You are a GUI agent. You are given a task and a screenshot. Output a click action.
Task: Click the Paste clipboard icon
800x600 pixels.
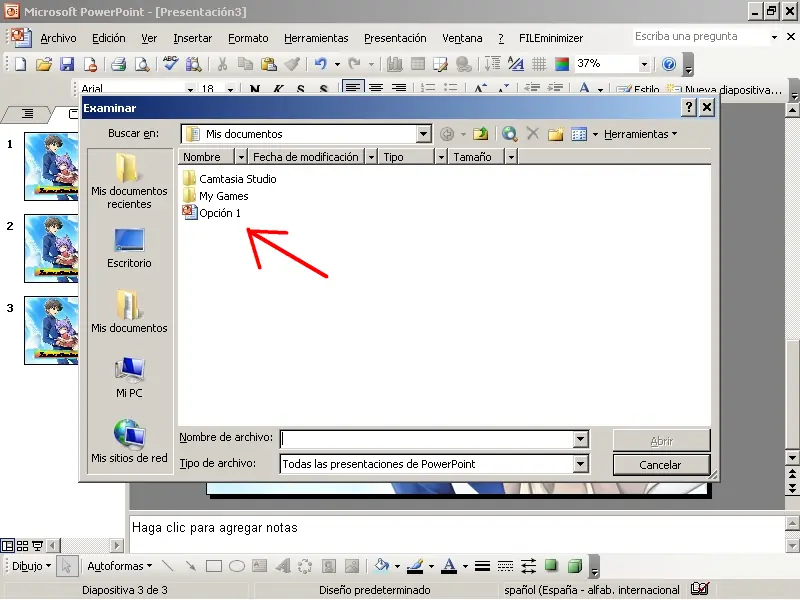(268, 64)
